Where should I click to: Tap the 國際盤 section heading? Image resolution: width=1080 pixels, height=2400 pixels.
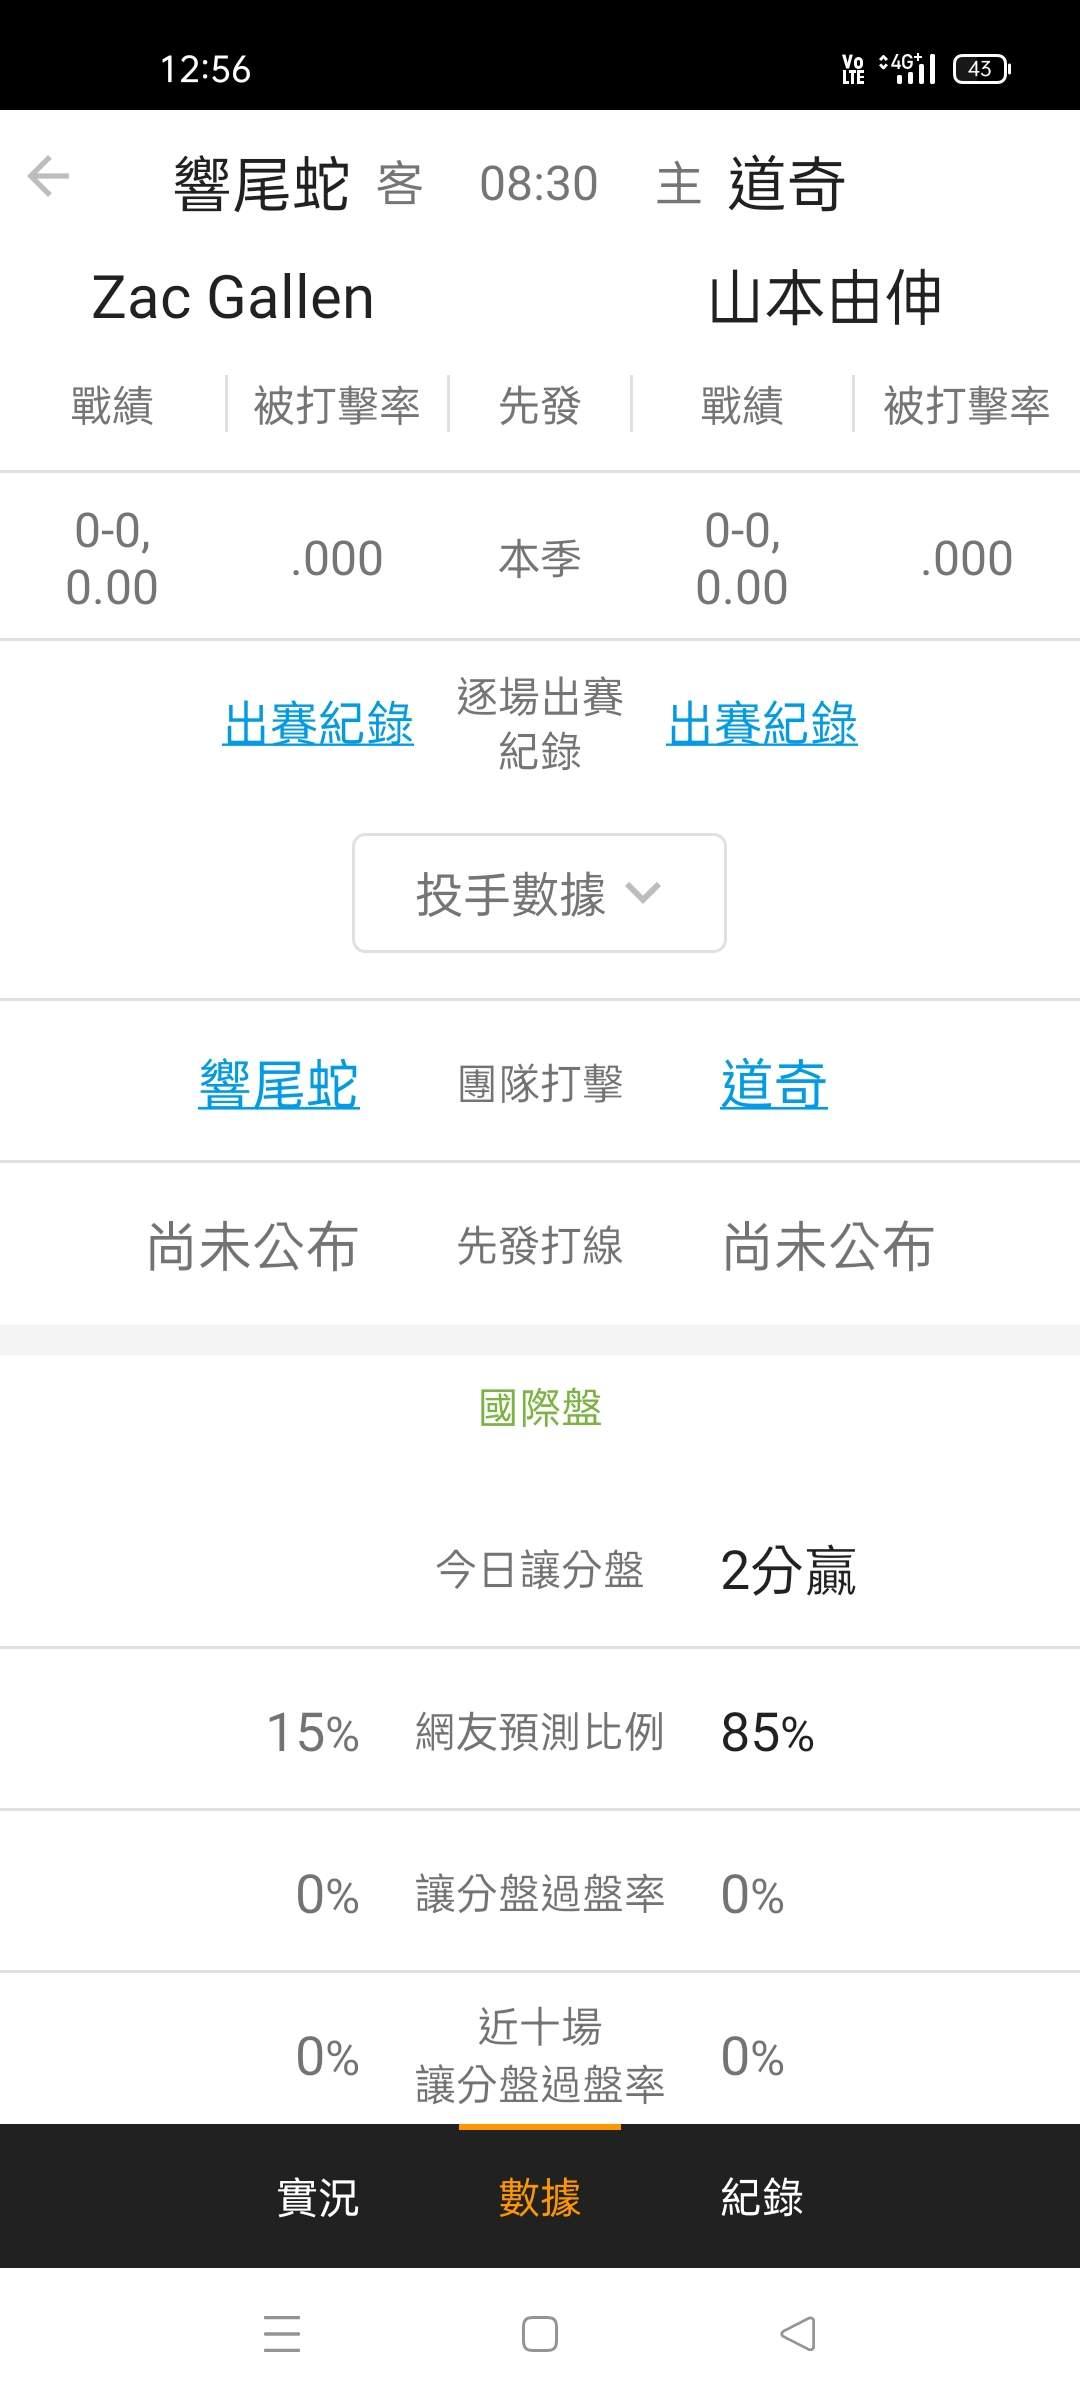(x=540, y=1408)
